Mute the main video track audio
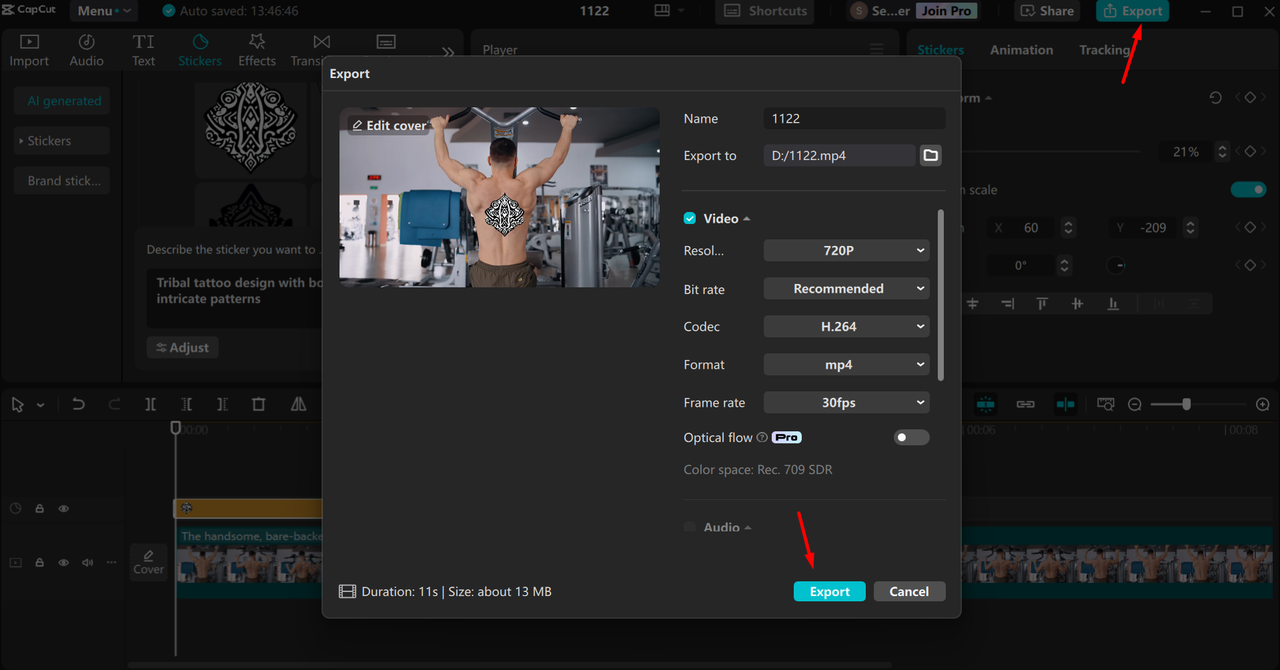The image size is (1280, 670). (x=88, y=563)
